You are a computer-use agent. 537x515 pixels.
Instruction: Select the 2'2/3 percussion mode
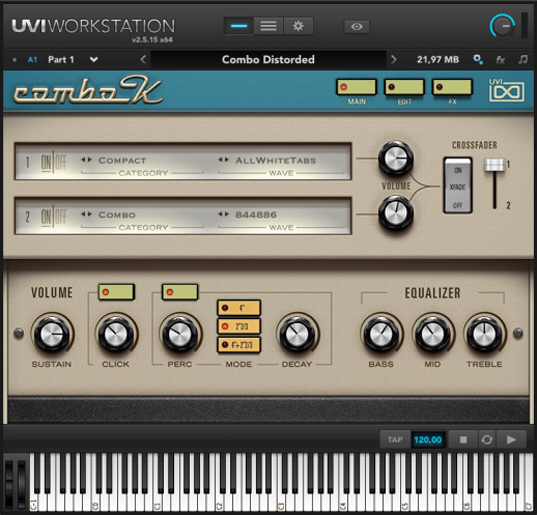point(239,326)
